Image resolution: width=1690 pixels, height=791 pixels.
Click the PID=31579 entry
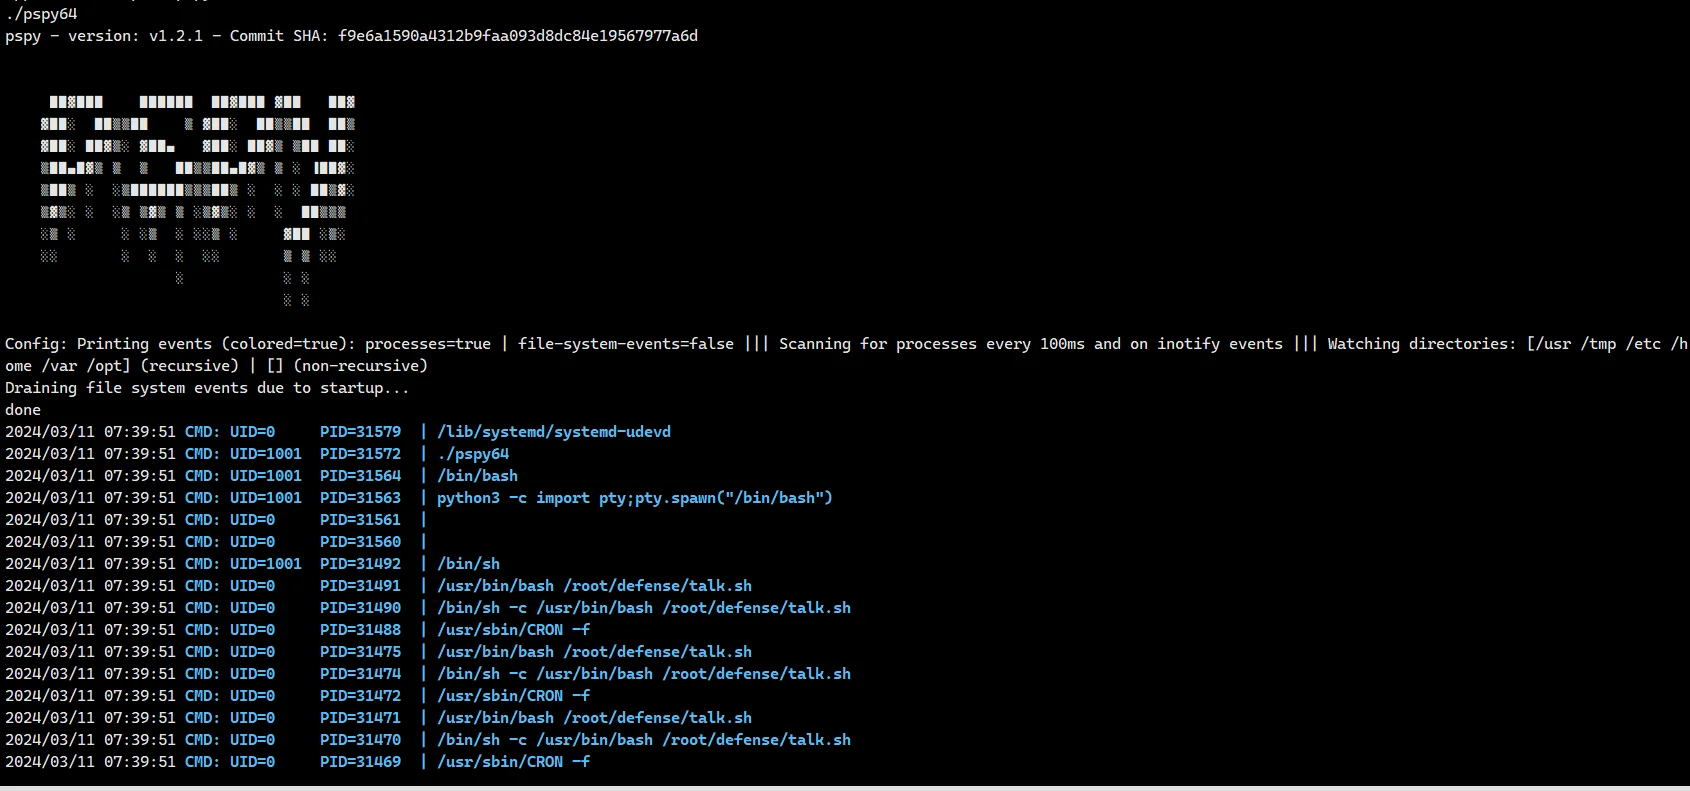point(360,432)
